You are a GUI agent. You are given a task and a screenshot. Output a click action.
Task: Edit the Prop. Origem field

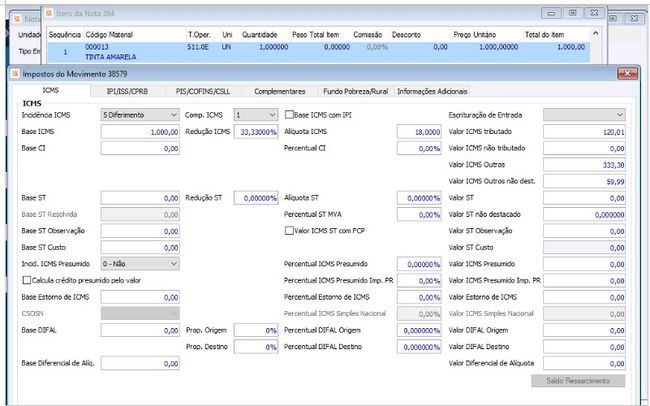click(256, 331)
